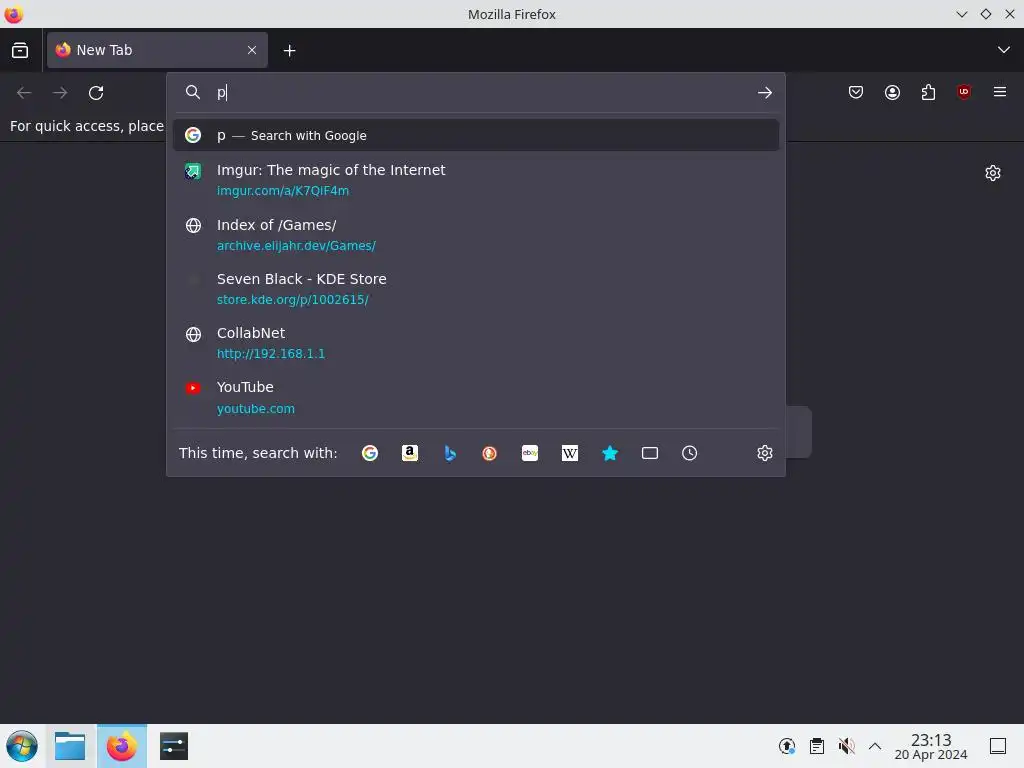1024x768 pixels.
Task: Open the New Tab personalize gear icon
Action: pyautogui.click(x=993, y=173)
